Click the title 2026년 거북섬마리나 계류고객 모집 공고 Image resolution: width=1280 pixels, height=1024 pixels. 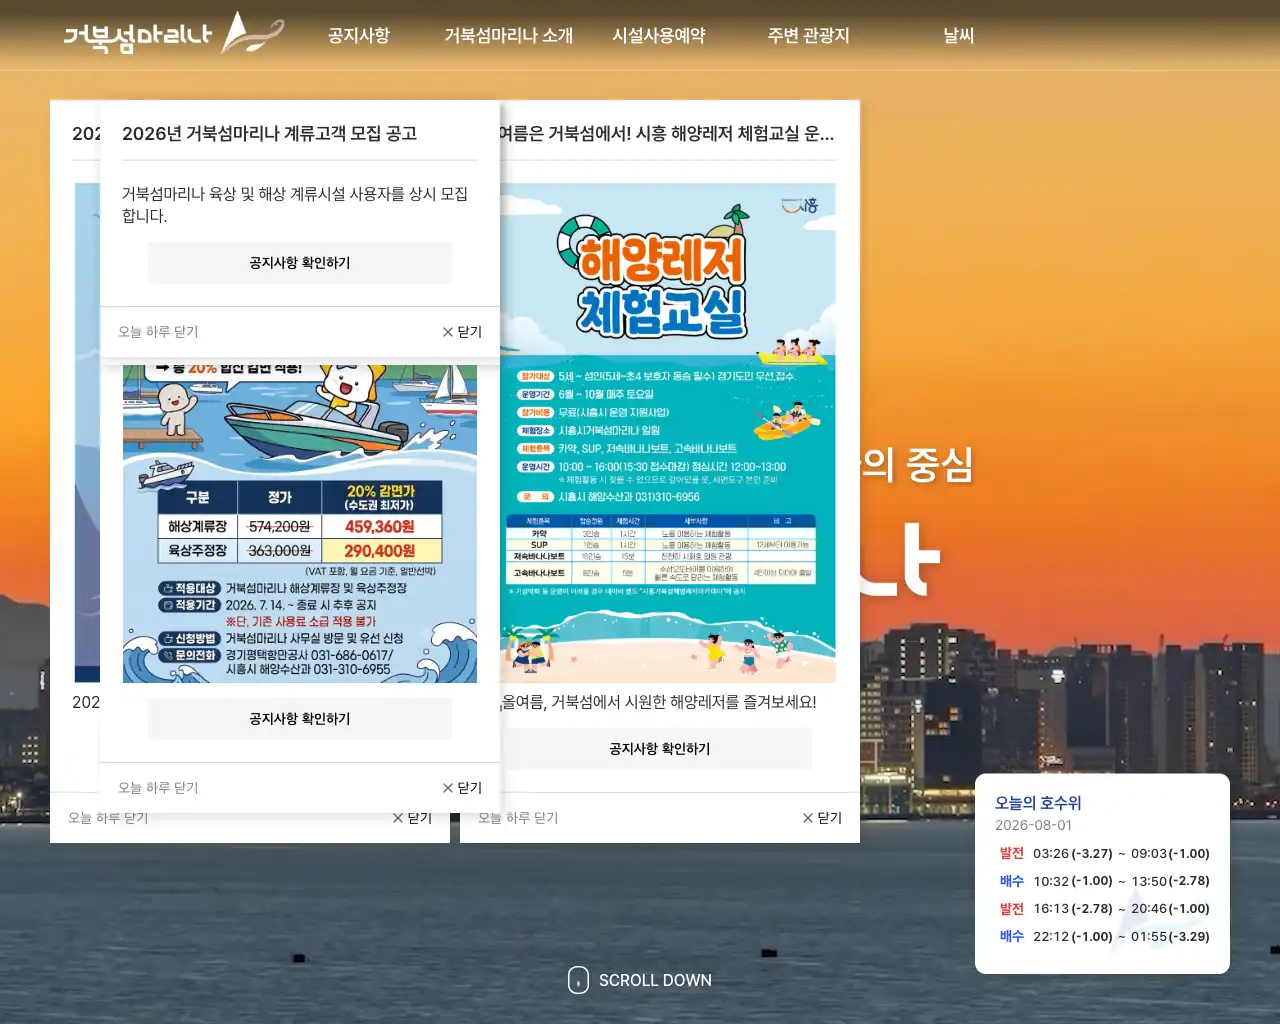click(x=269, y=134)
